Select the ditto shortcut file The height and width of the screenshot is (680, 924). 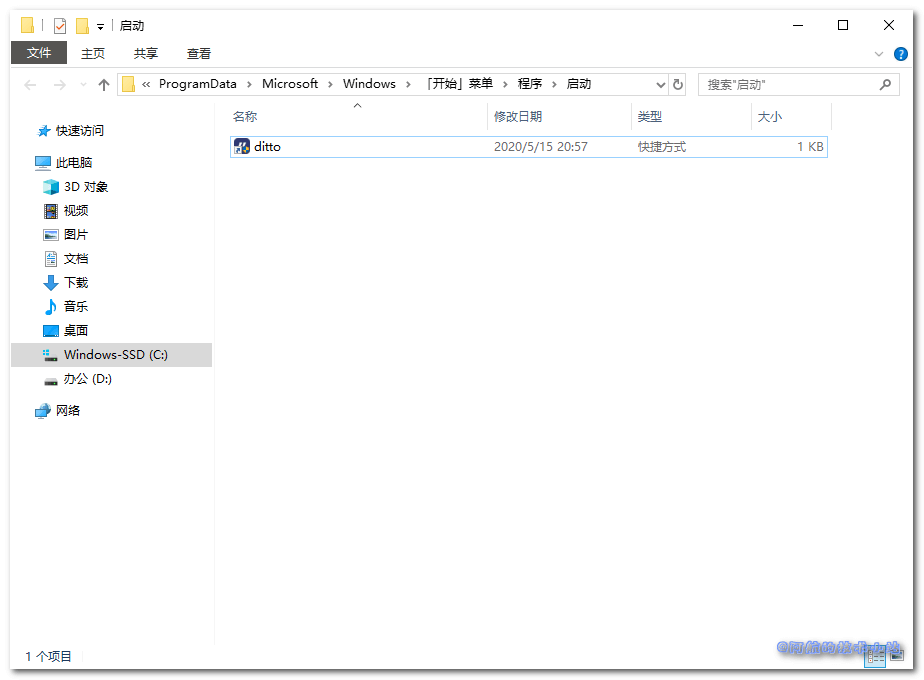coord(267,147)
